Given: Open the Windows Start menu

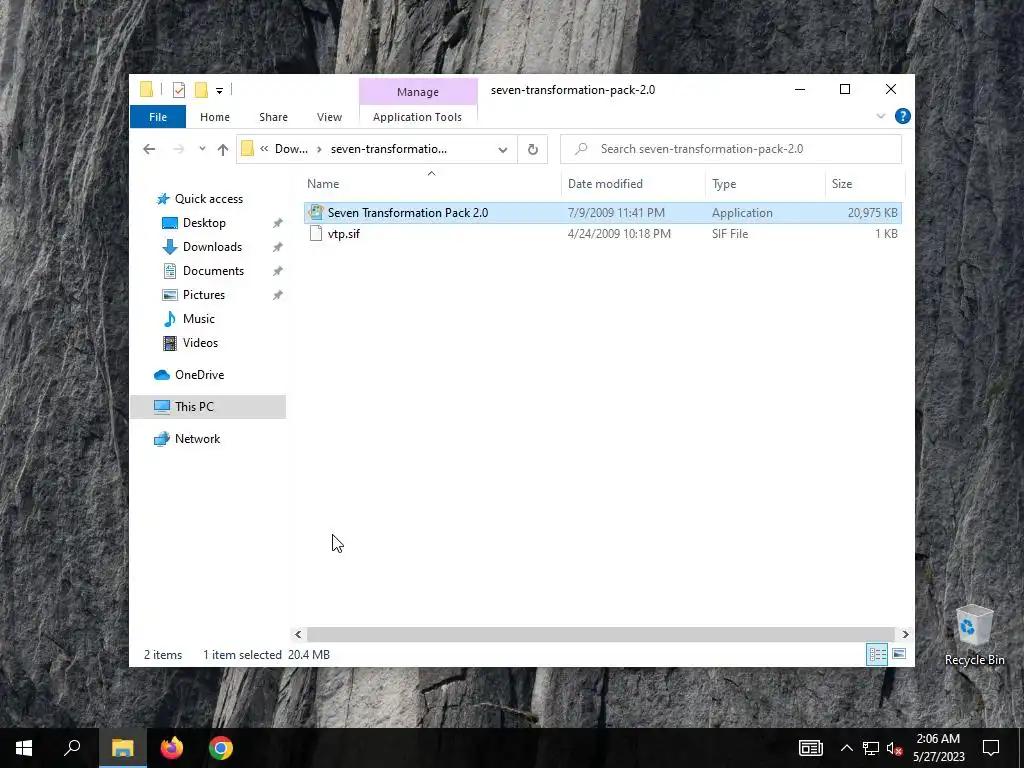Looking at the screenshot, I should click(24, 748).
